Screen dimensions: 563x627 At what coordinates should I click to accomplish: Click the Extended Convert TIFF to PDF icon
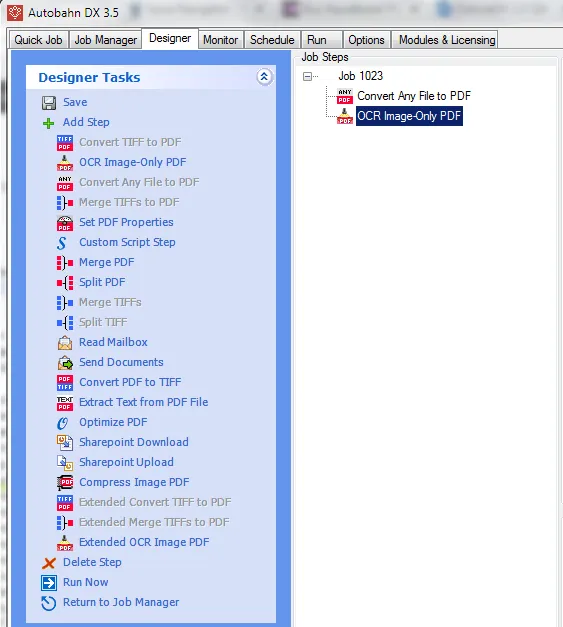tap(65, 503)
